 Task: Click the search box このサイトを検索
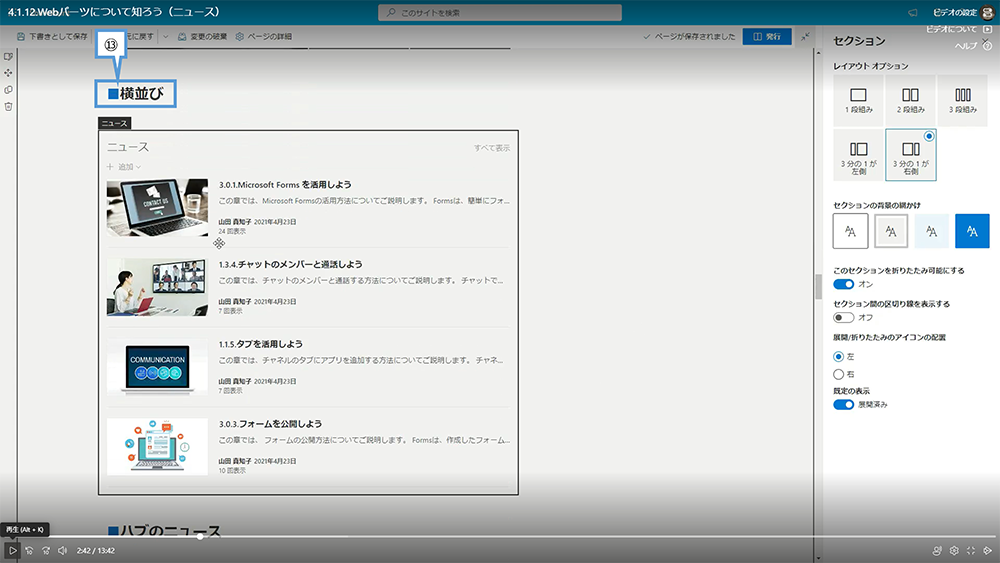pos(500,13)
